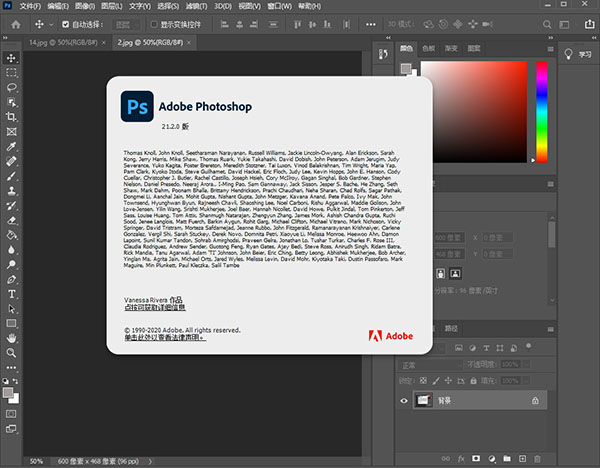Pick a color in the red color field
Viewport: 600px width, 468px height.
tap(474, 112)
